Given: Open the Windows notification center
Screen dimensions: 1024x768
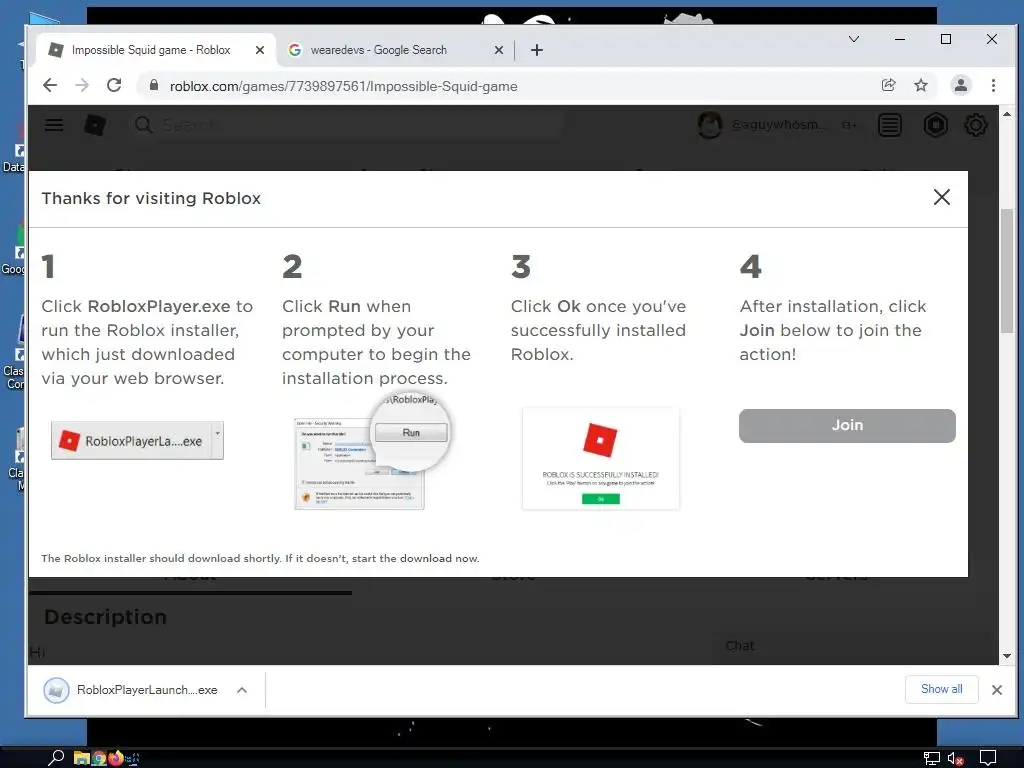Looking at the screenshot, I should [x=988, y=758].
